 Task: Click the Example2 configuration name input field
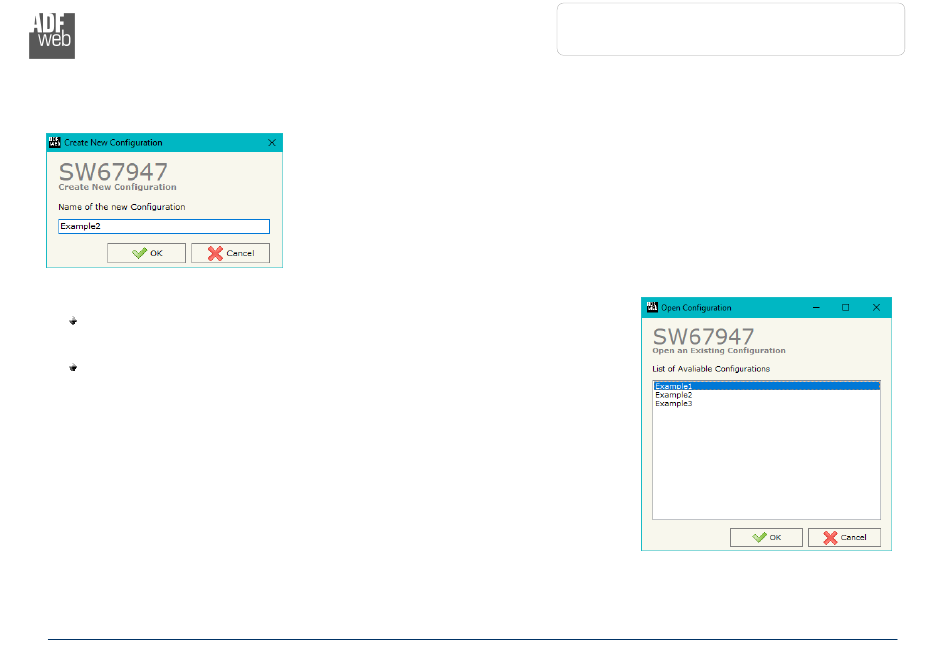[164, 227]
